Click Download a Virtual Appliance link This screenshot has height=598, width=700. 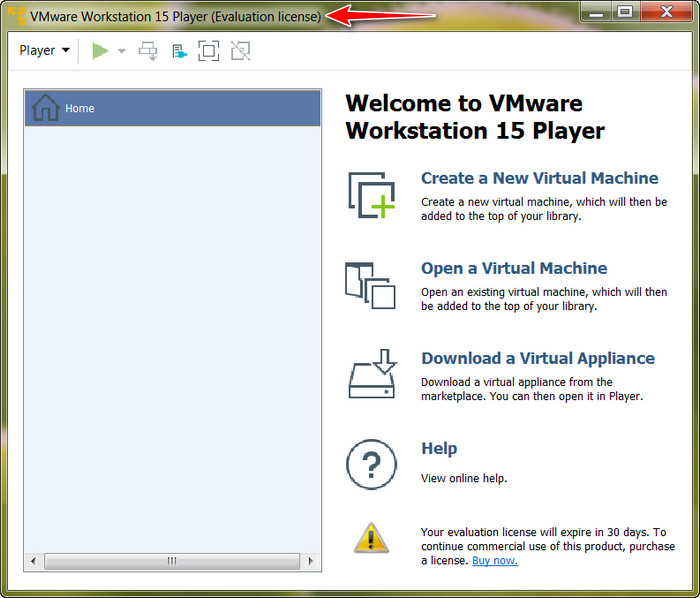(x=538, y=358)
